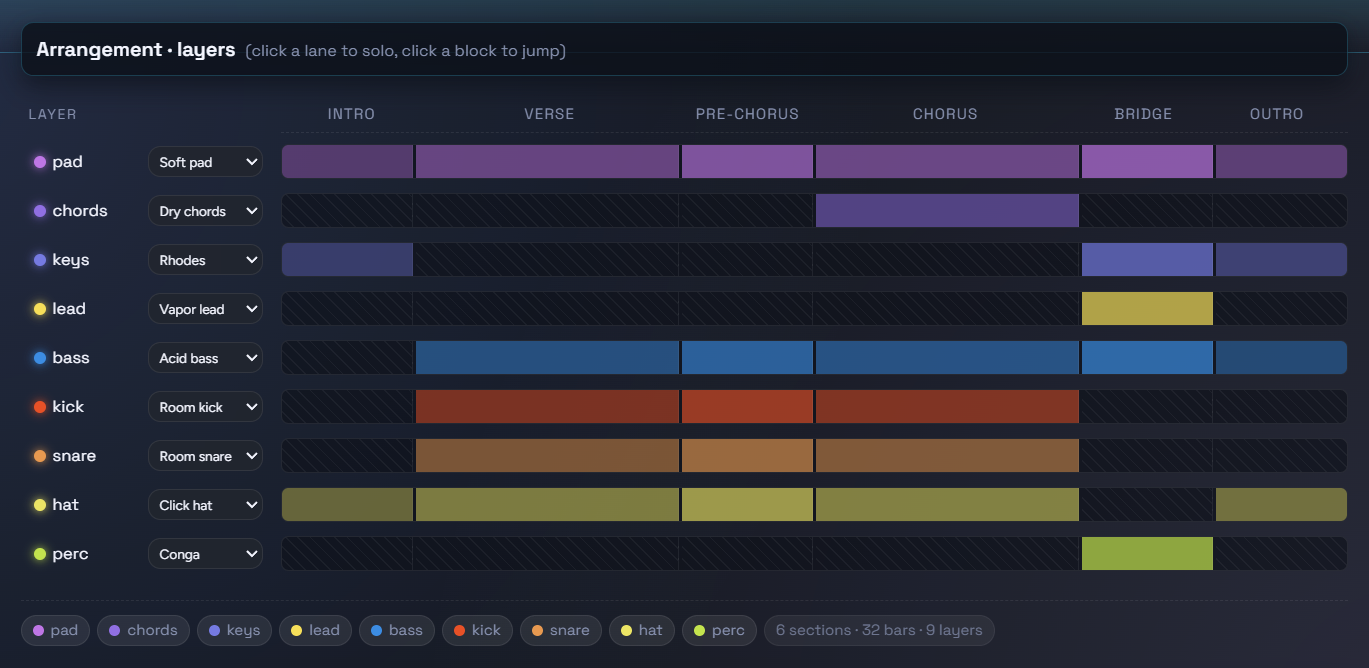The height and width of the screenshot is (668, 1369).
Task: Jump to the keys block in Outro
Action: [x=1281, y=260]
